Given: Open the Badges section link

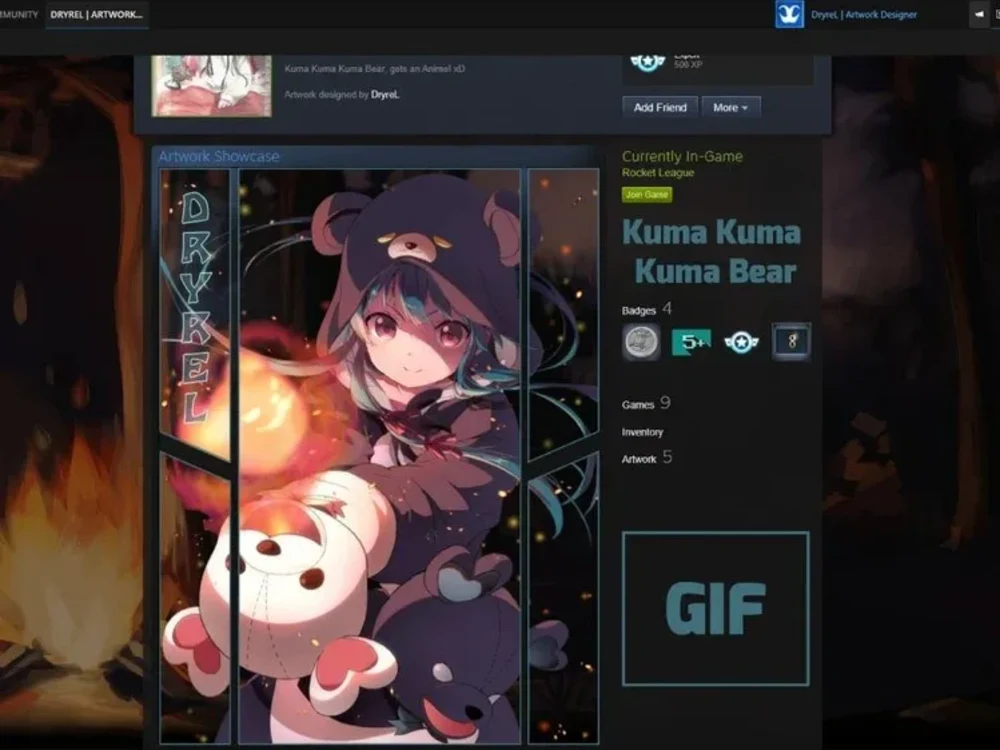Looking at the screenshot, I should (639, 311).
